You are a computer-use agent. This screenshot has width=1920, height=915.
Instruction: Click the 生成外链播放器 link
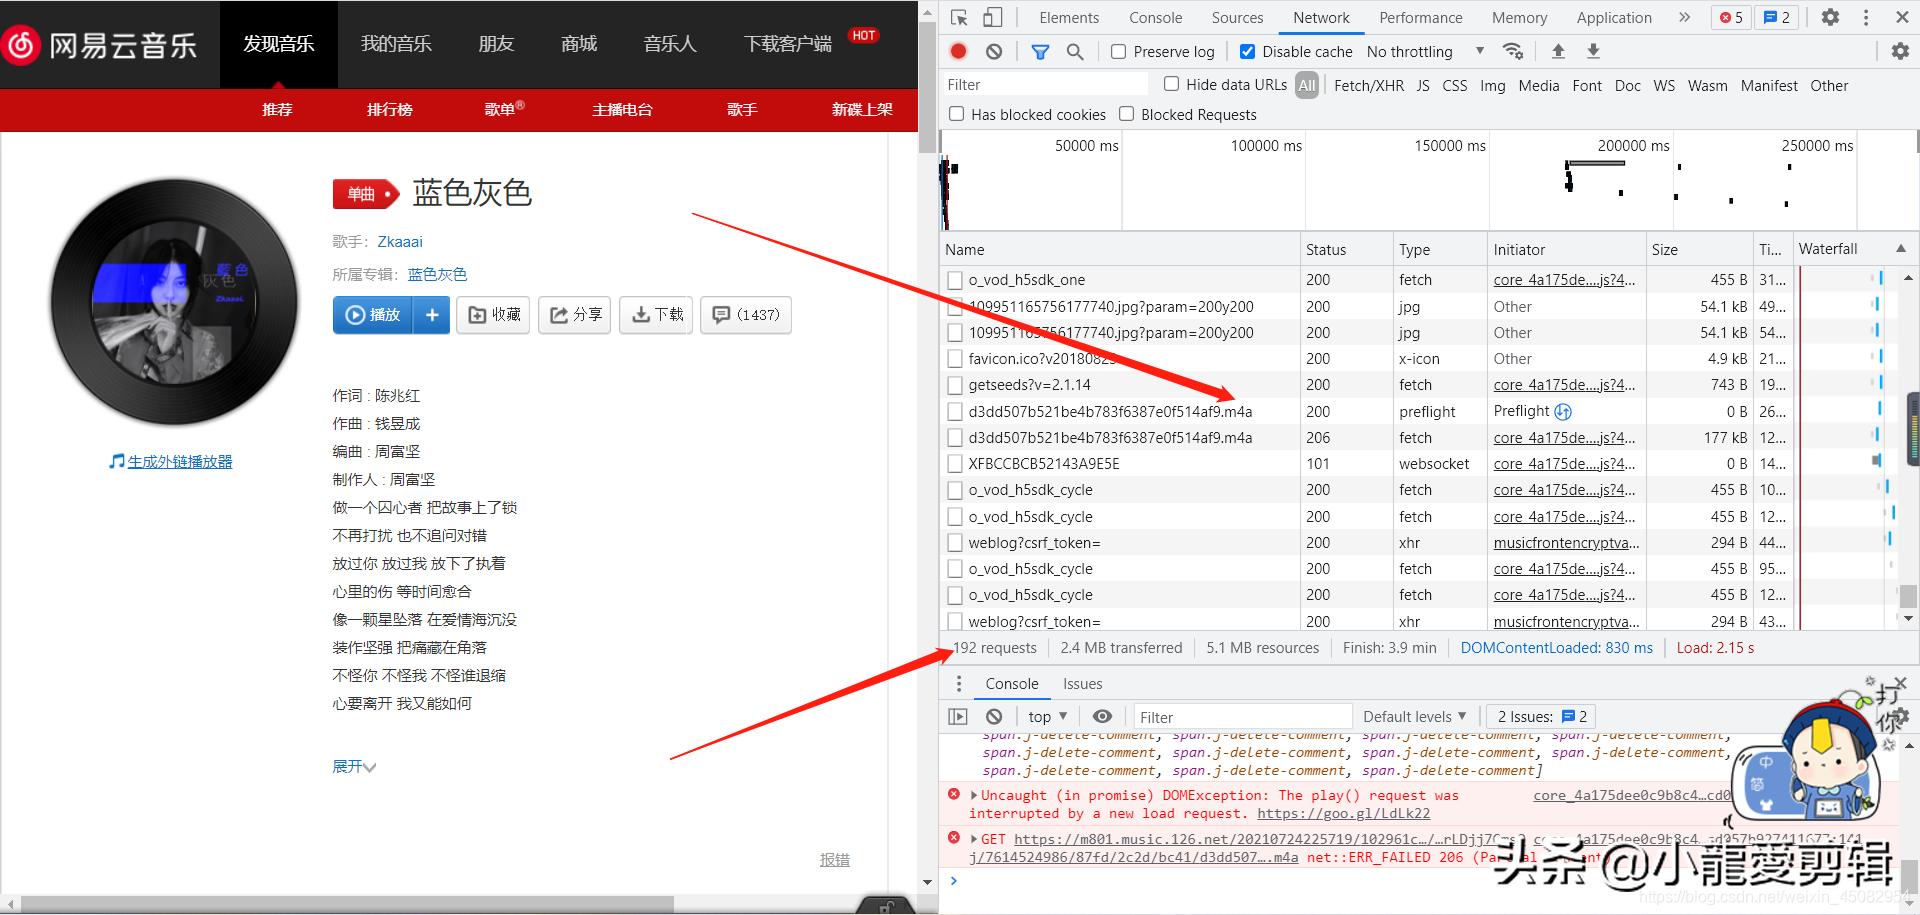[178, 461]
